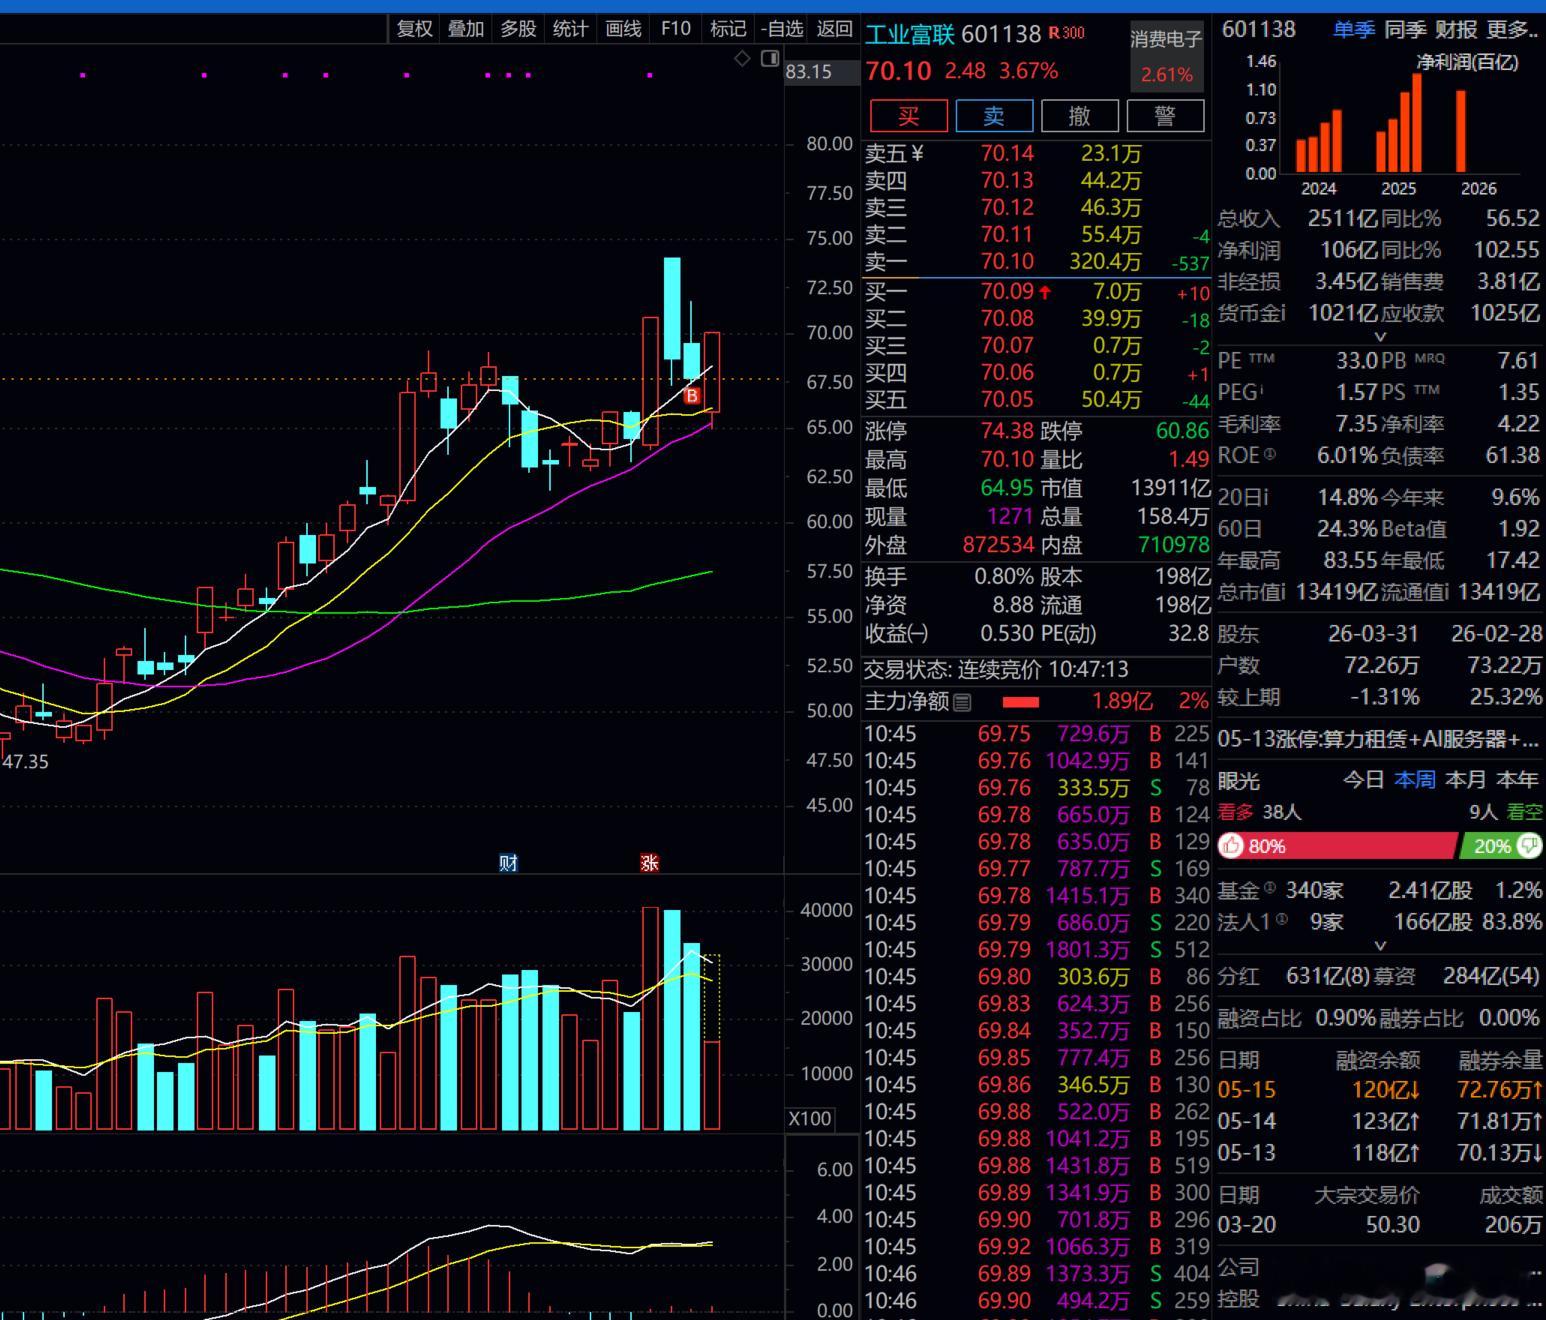Click the red 买 buy button
Screen dimensions: 1546x1320
pos(909,116)
